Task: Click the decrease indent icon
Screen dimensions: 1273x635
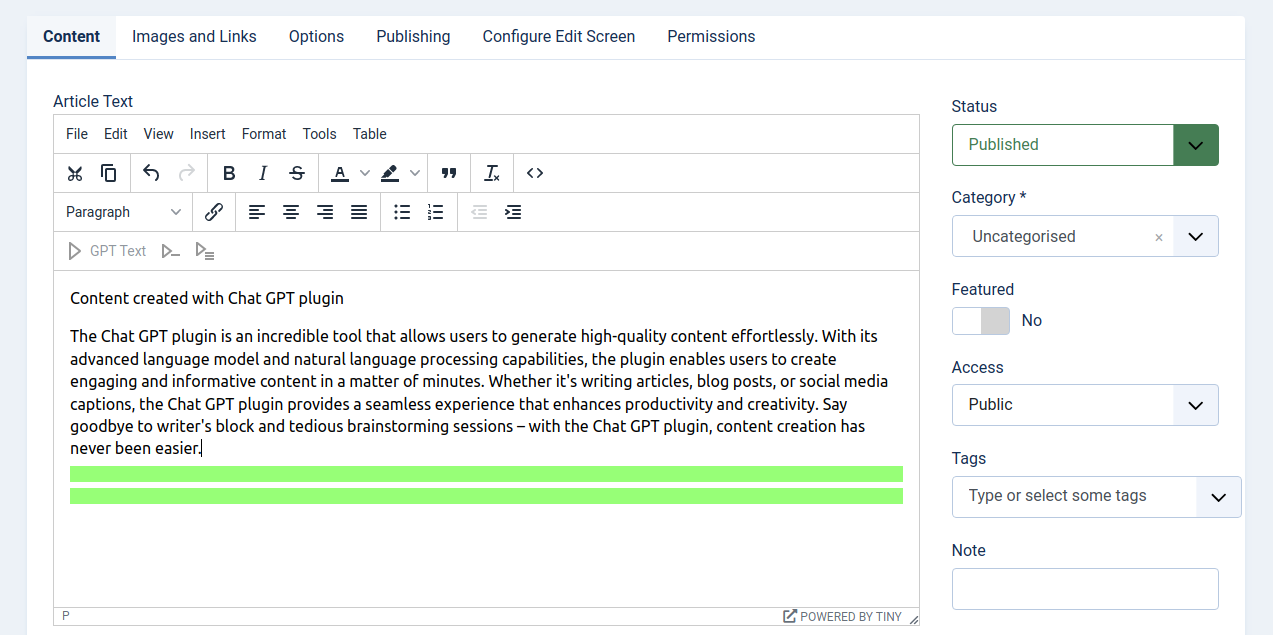Action: pyautogui.click(x=479, y=212)
